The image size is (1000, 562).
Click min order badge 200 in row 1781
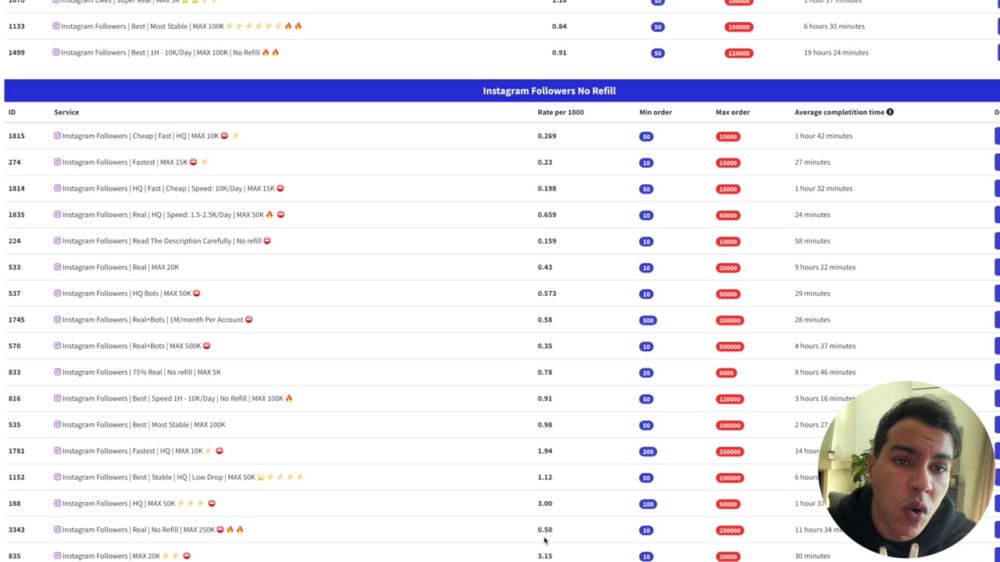point(647,452)
